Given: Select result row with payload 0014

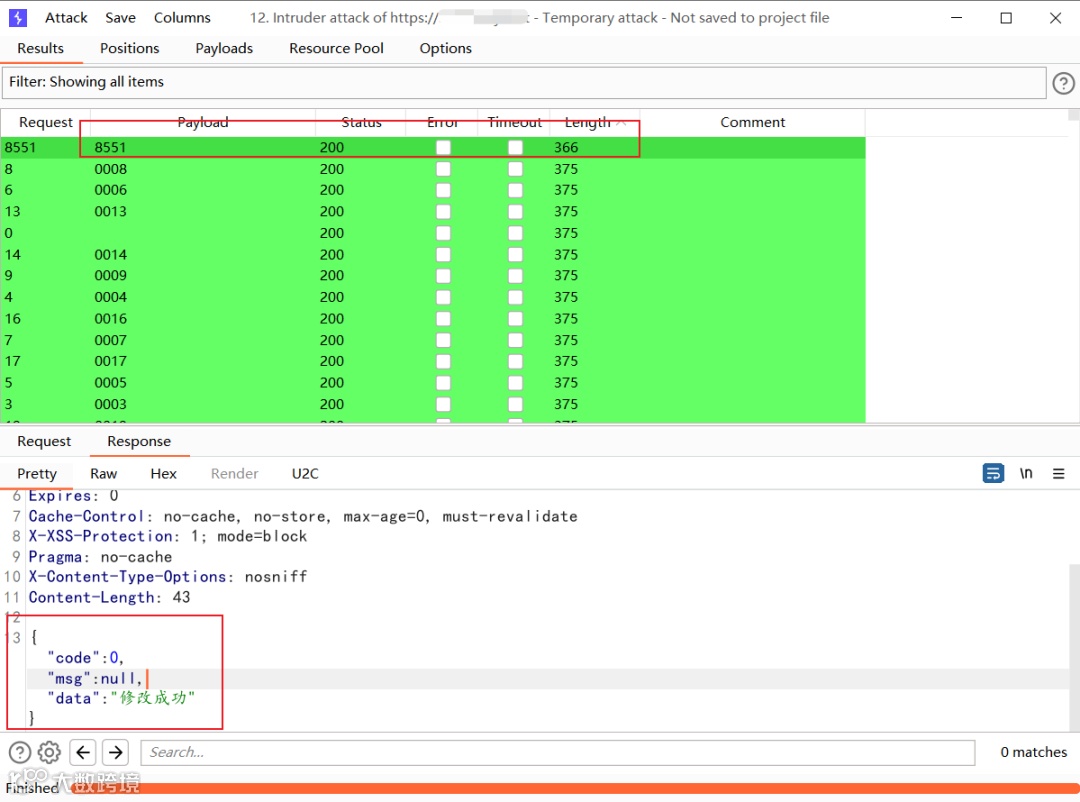Looking at the screenshot, I should tap(433, 255).
